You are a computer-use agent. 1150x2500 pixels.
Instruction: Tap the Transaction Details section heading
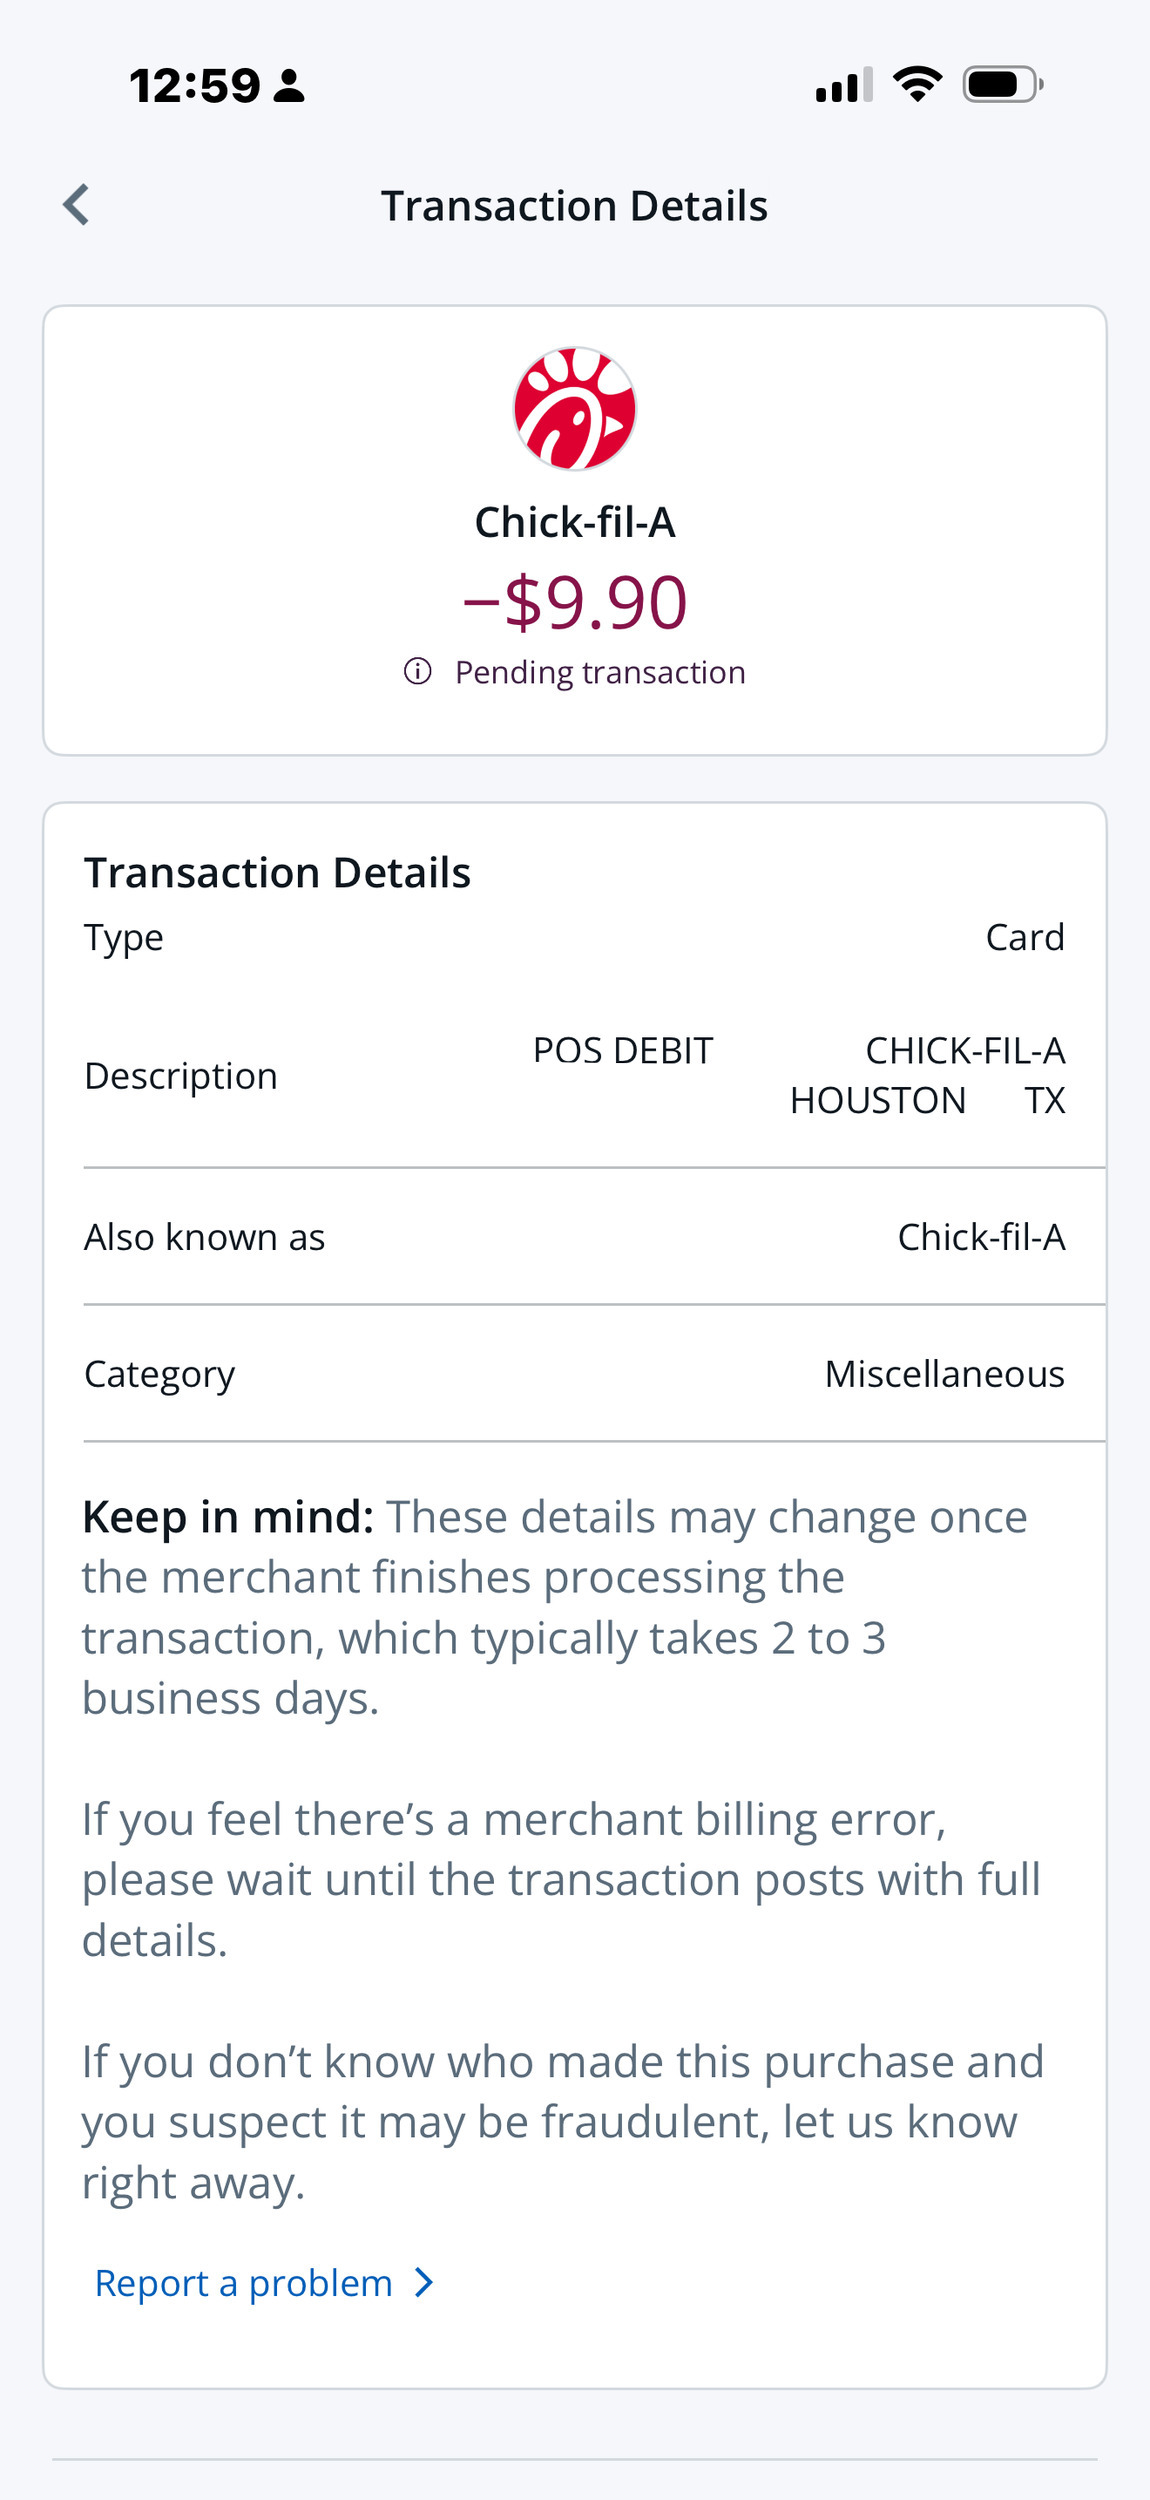click(x=277, y=873)
